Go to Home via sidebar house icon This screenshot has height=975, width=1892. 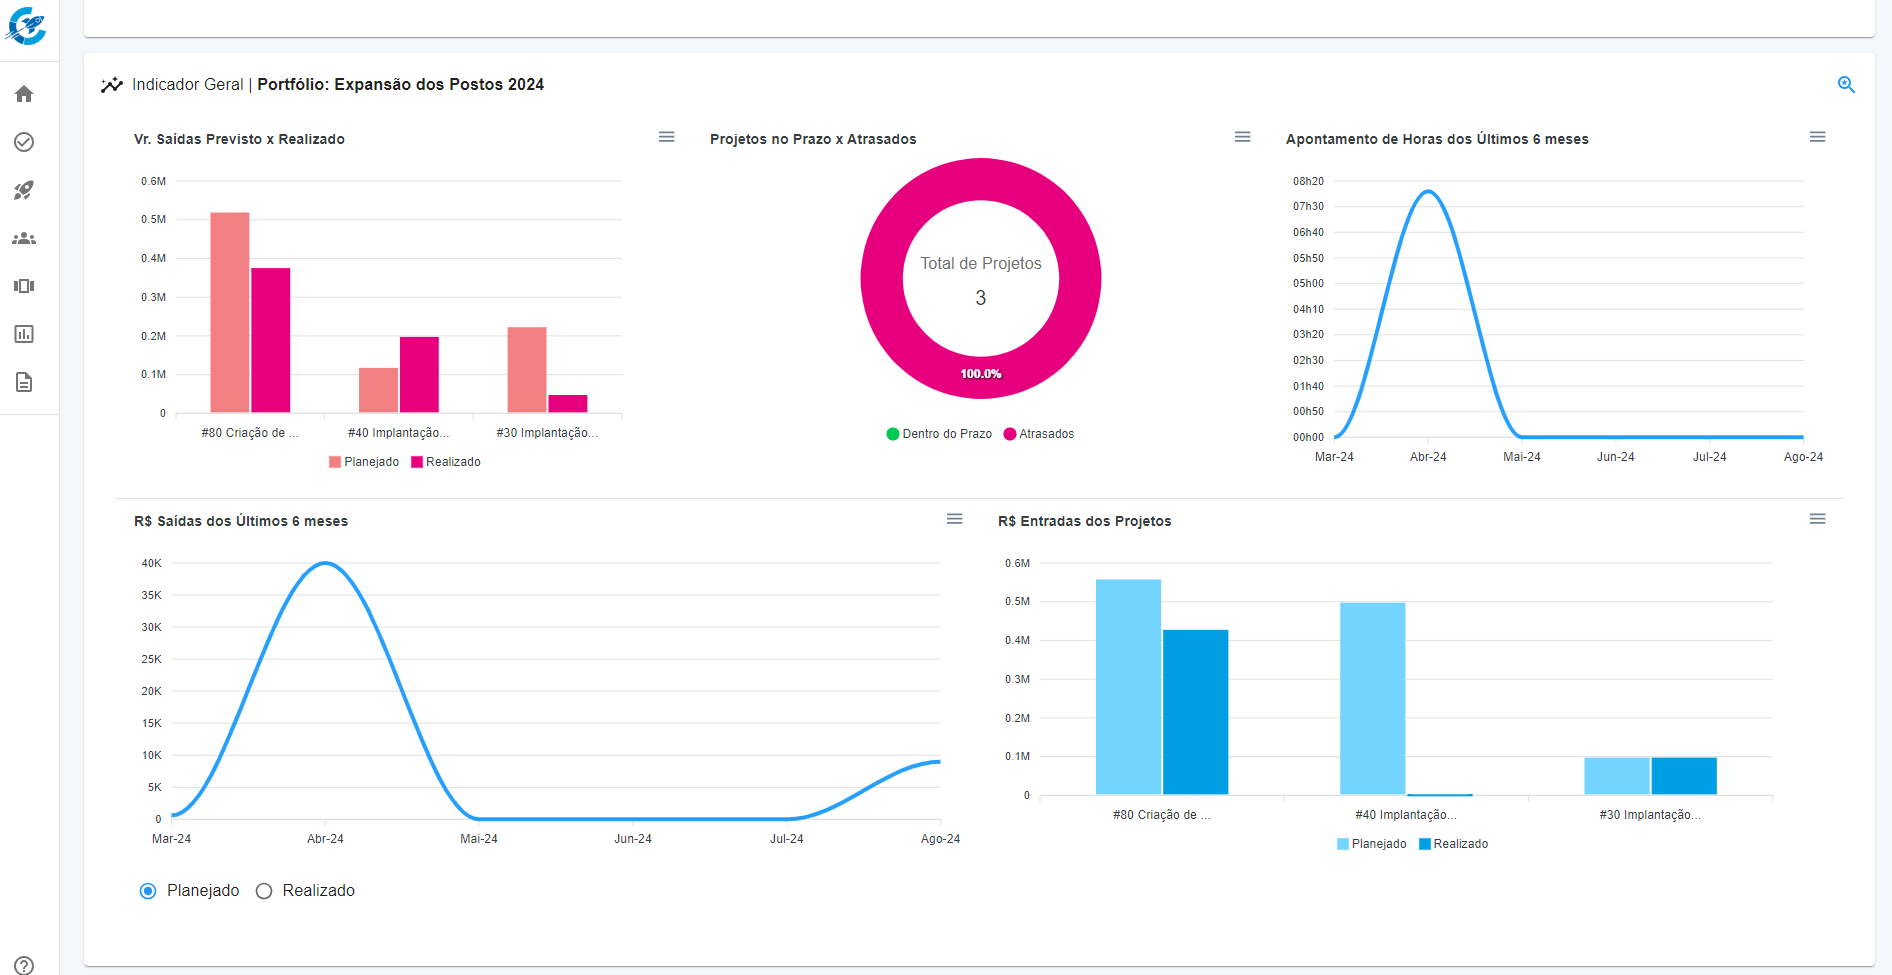[x=24, y=94]
